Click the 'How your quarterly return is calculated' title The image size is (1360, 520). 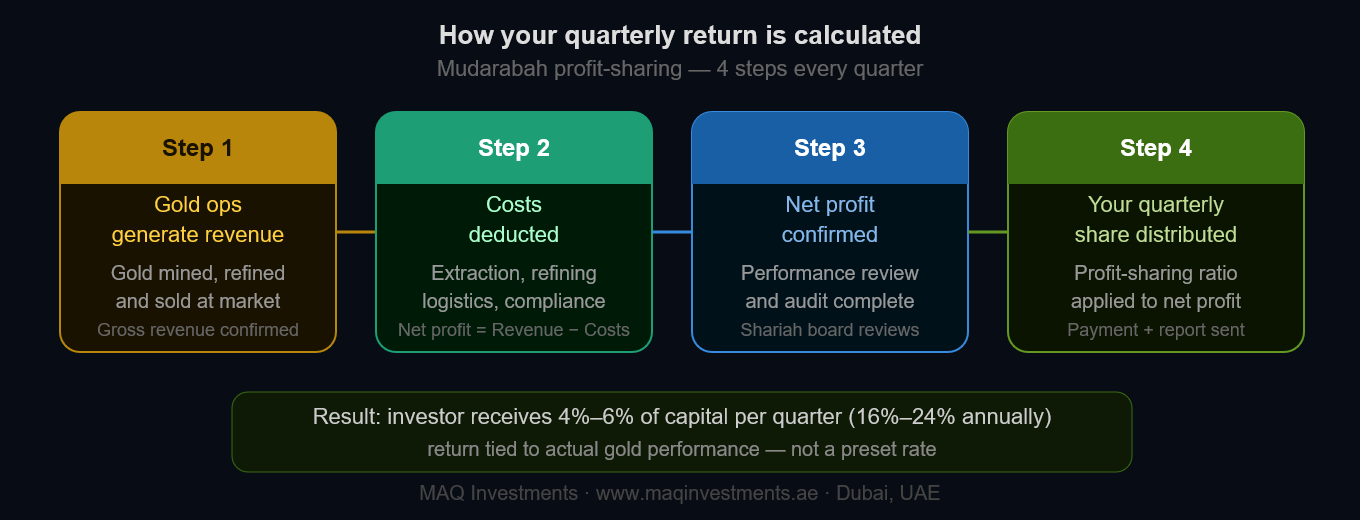coord(680,35)
